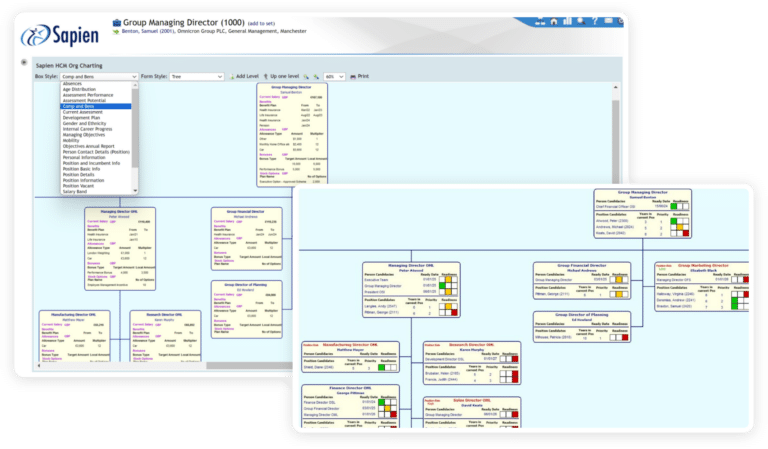Click Managing Director OML compensation box

tap(120, 249)
